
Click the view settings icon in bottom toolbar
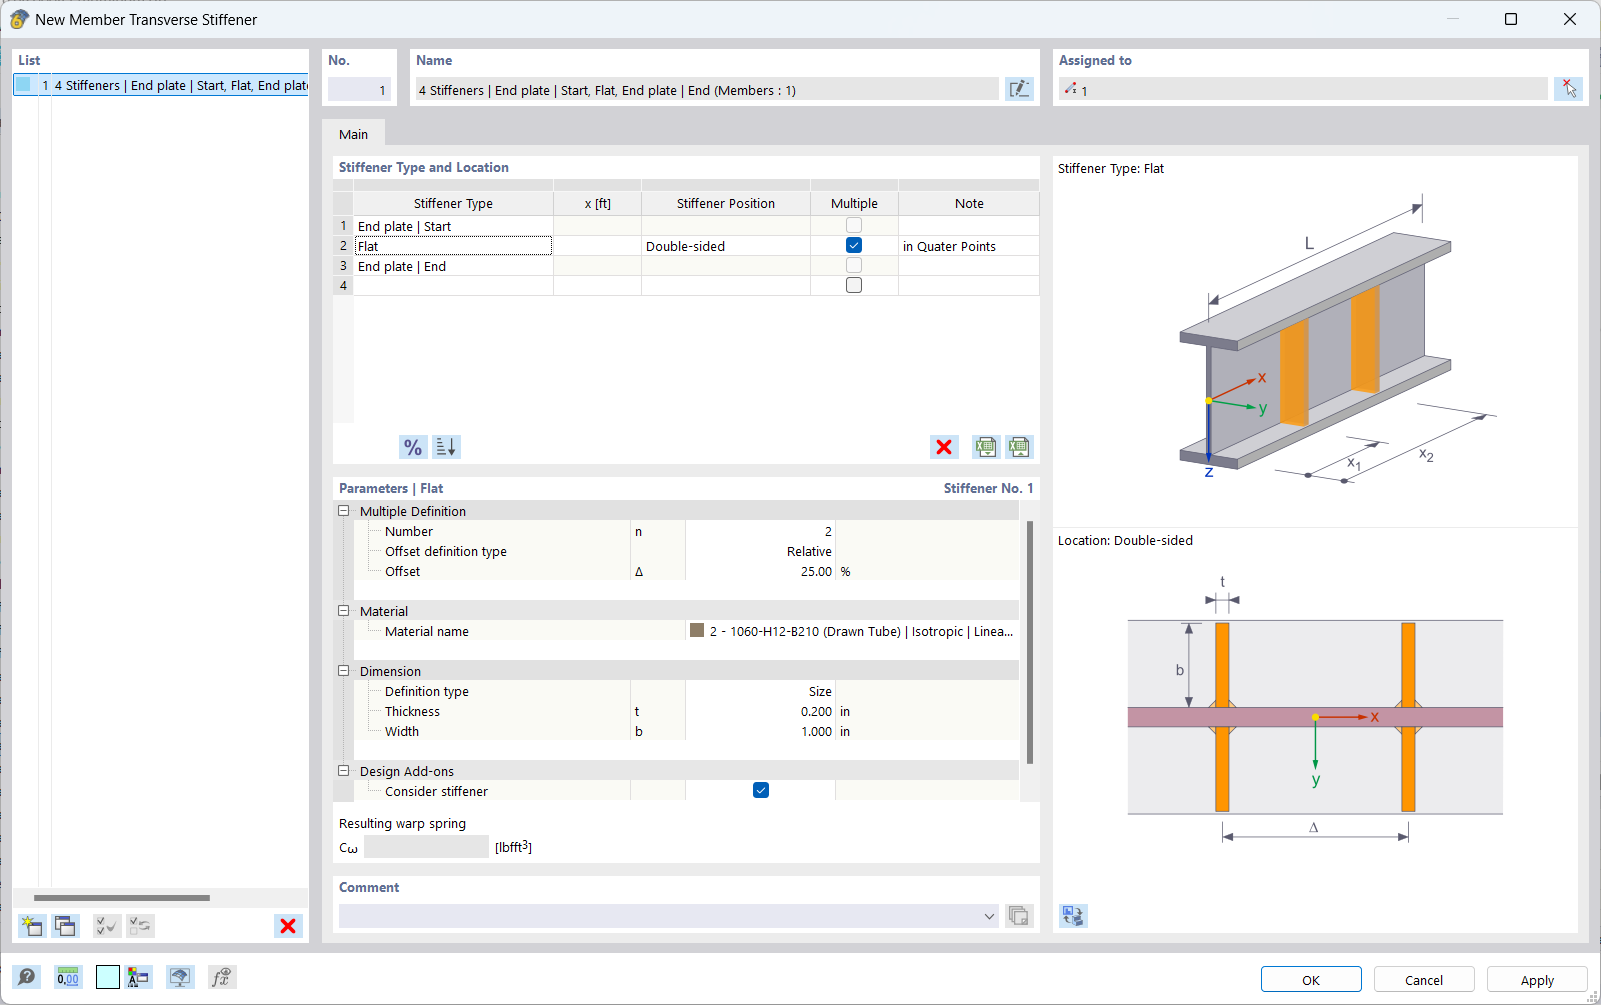click(x=180, y=977)
